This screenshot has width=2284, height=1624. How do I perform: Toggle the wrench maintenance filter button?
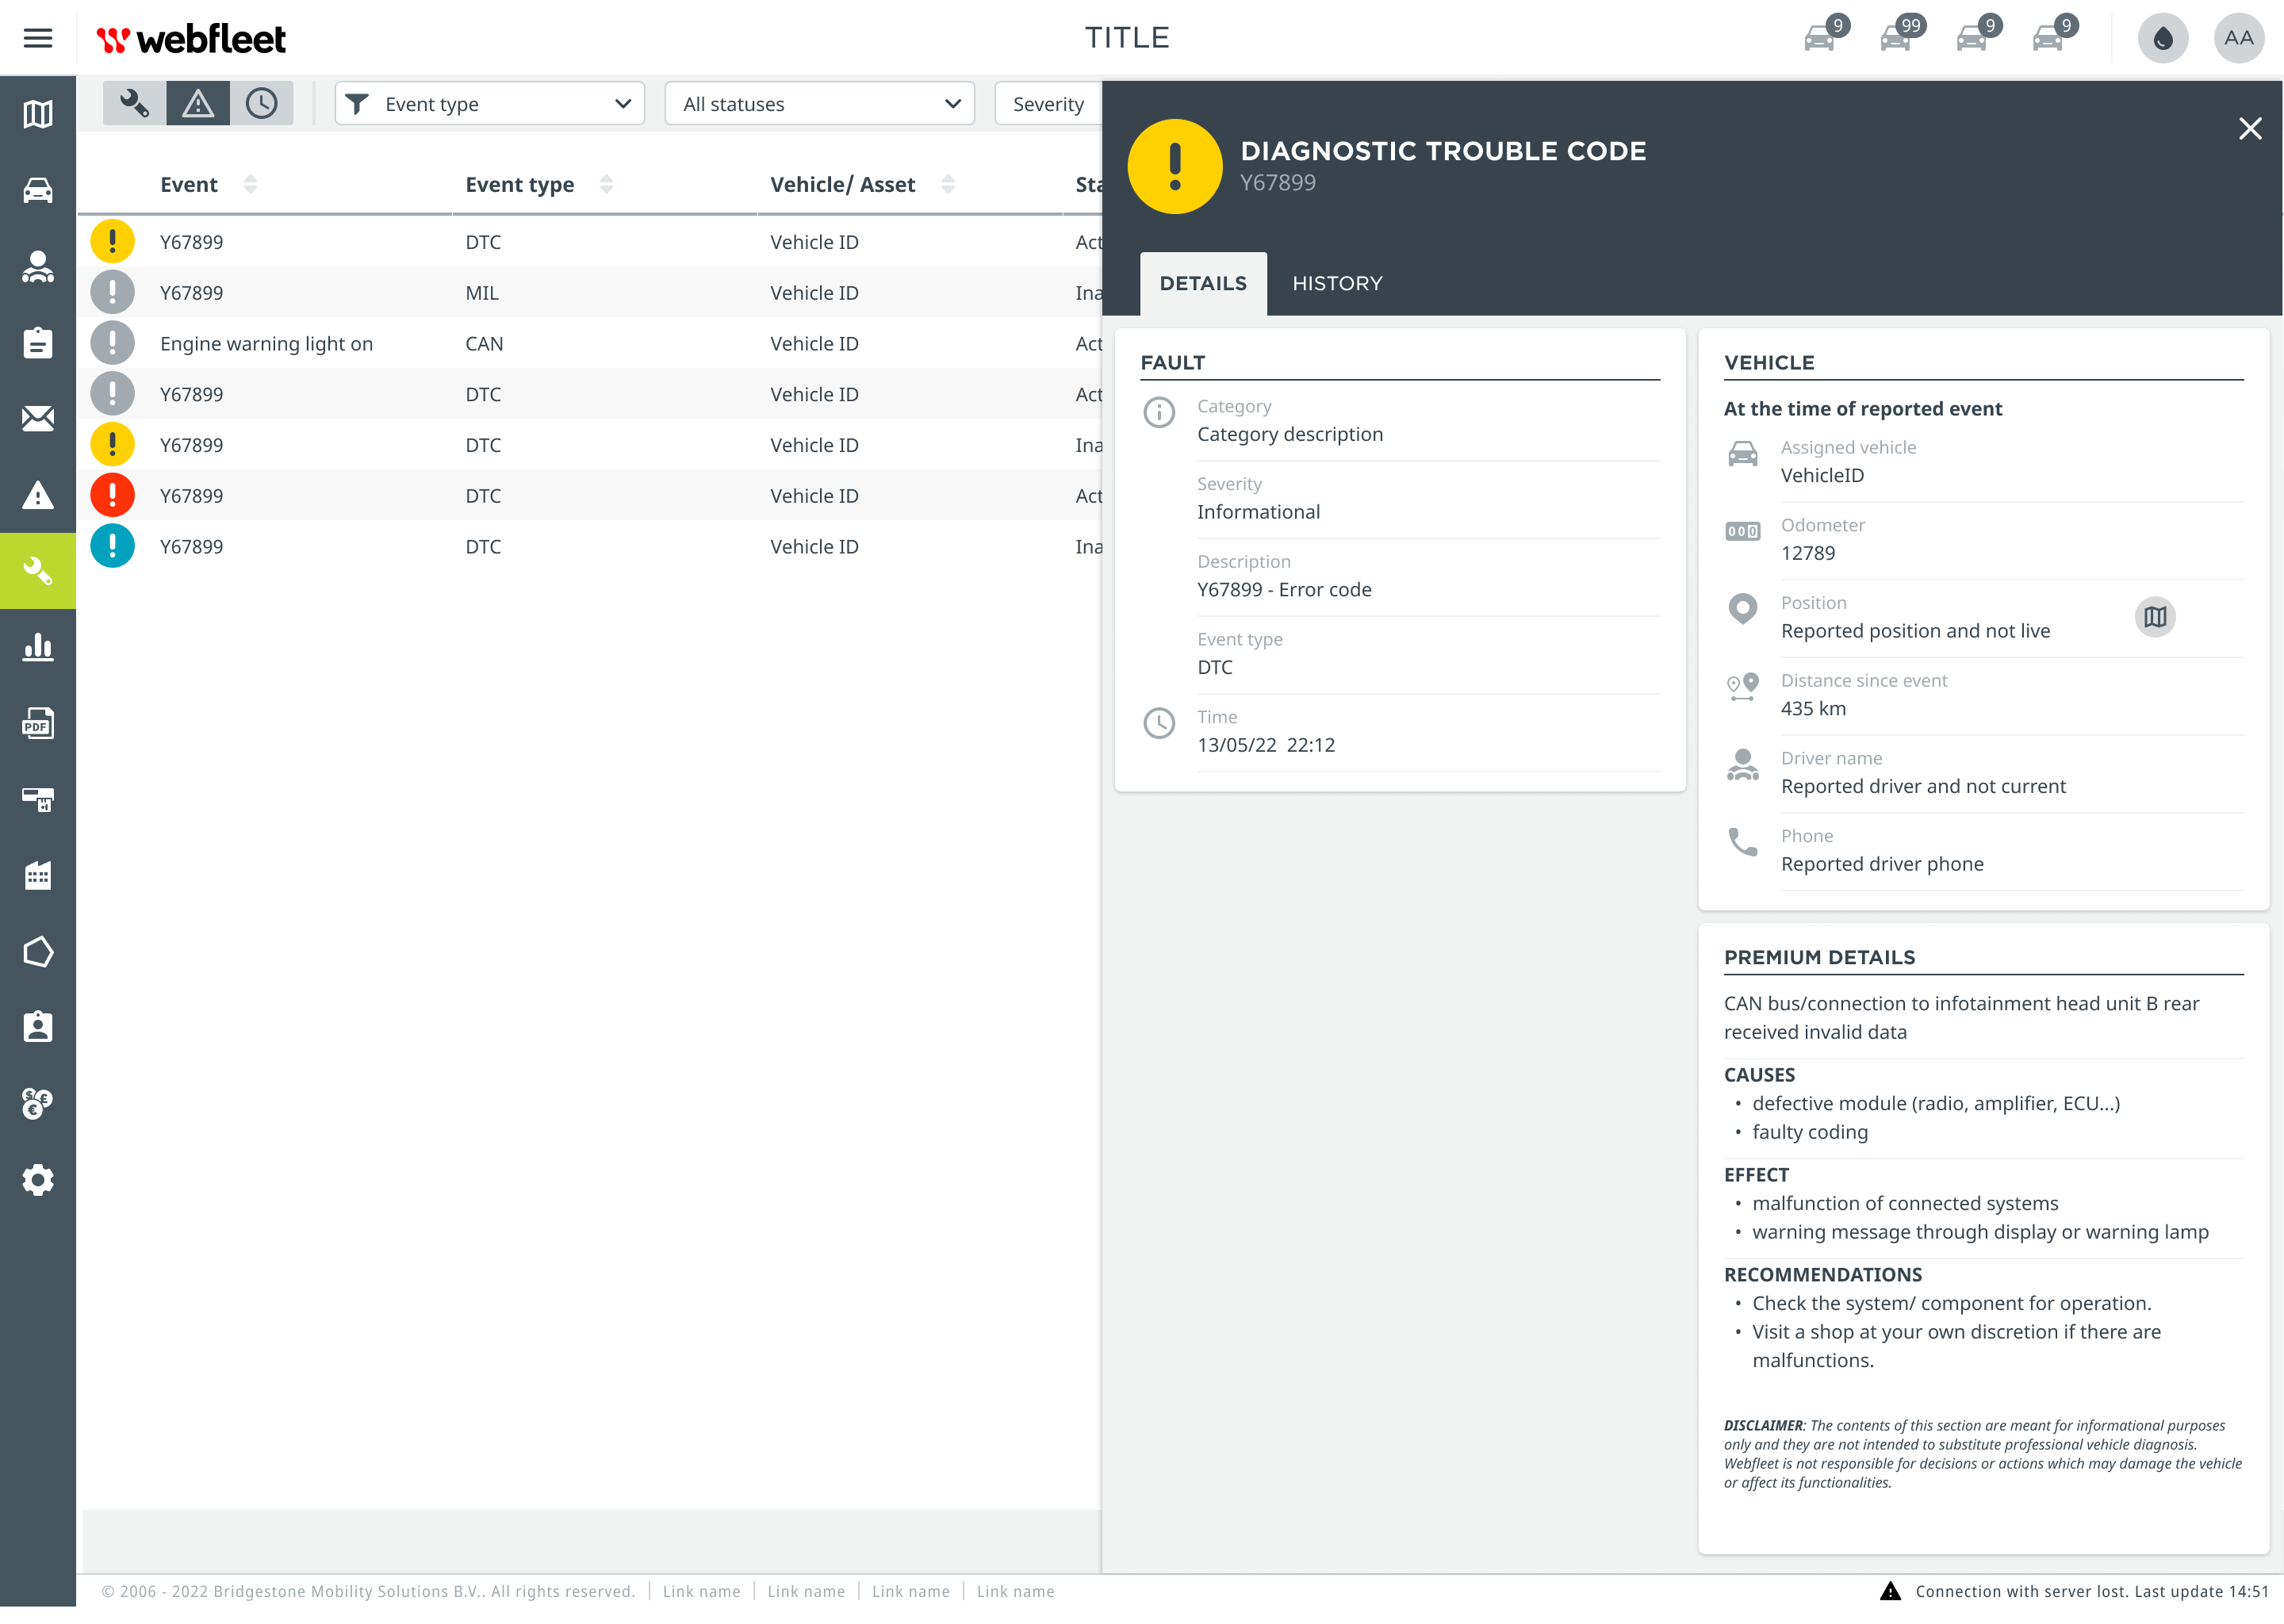[134, 103]
